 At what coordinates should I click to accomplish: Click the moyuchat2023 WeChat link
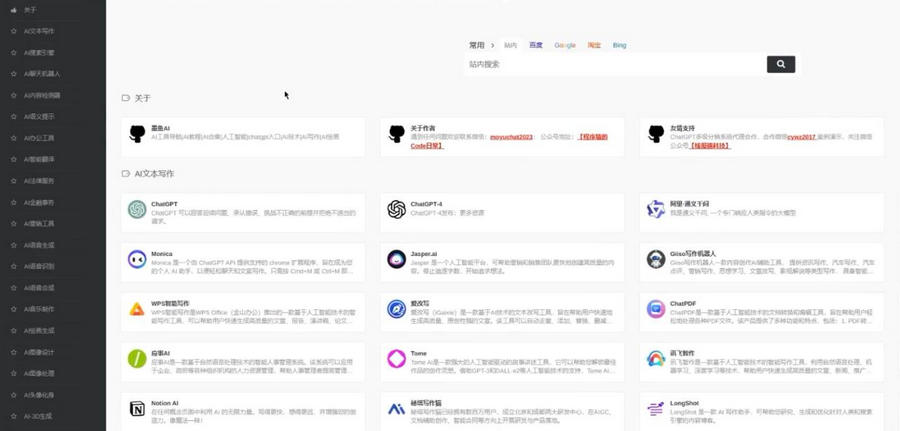point(511,137)
